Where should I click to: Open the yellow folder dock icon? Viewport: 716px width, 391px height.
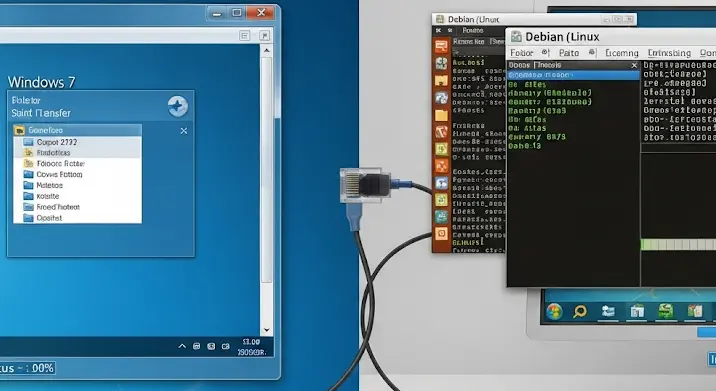click(x=441, y=115)
